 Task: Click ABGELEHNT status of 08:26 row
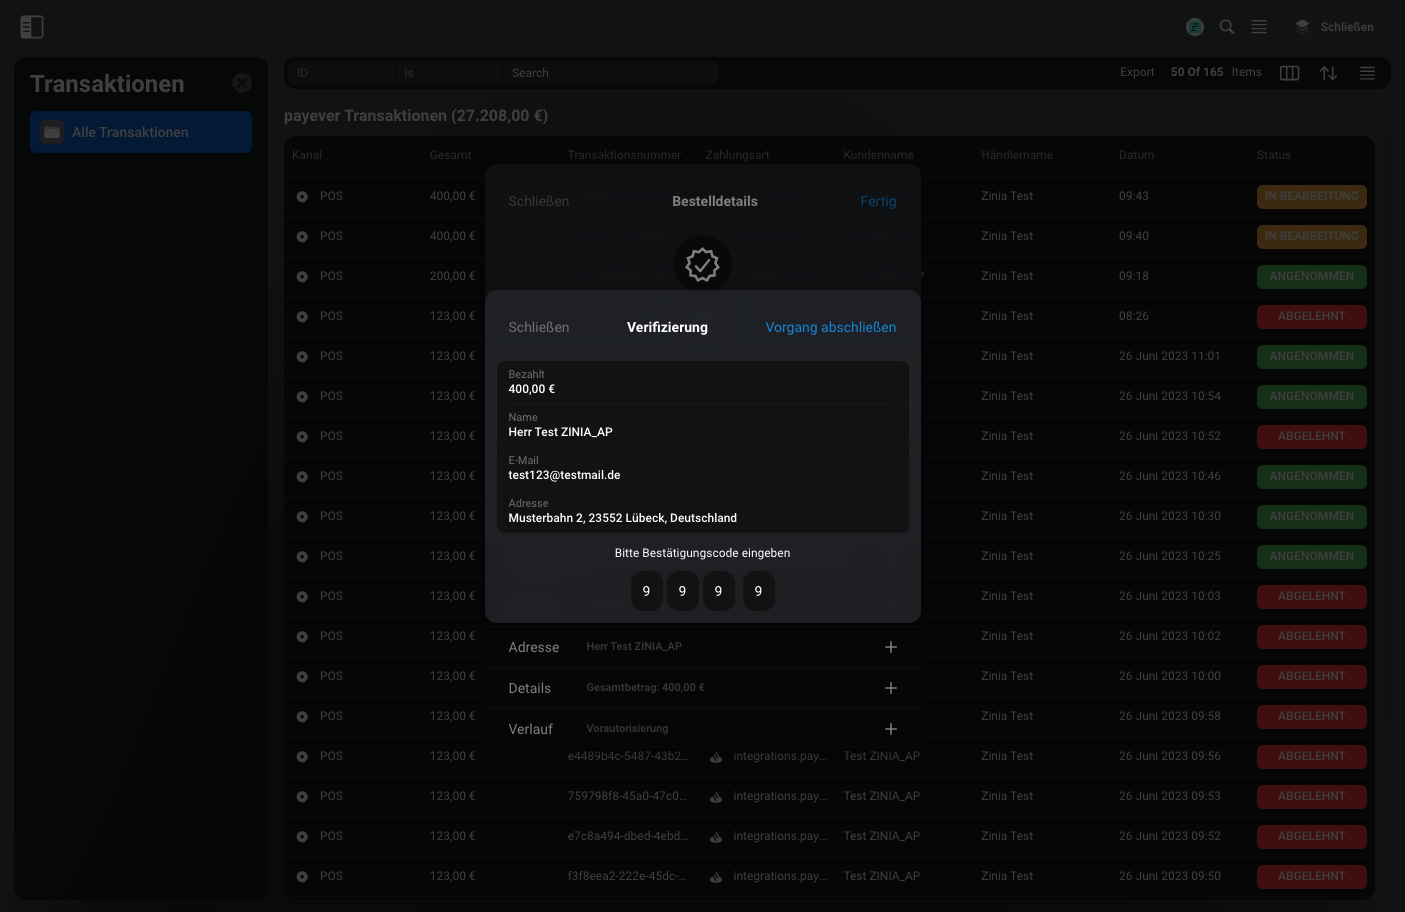1312,317
